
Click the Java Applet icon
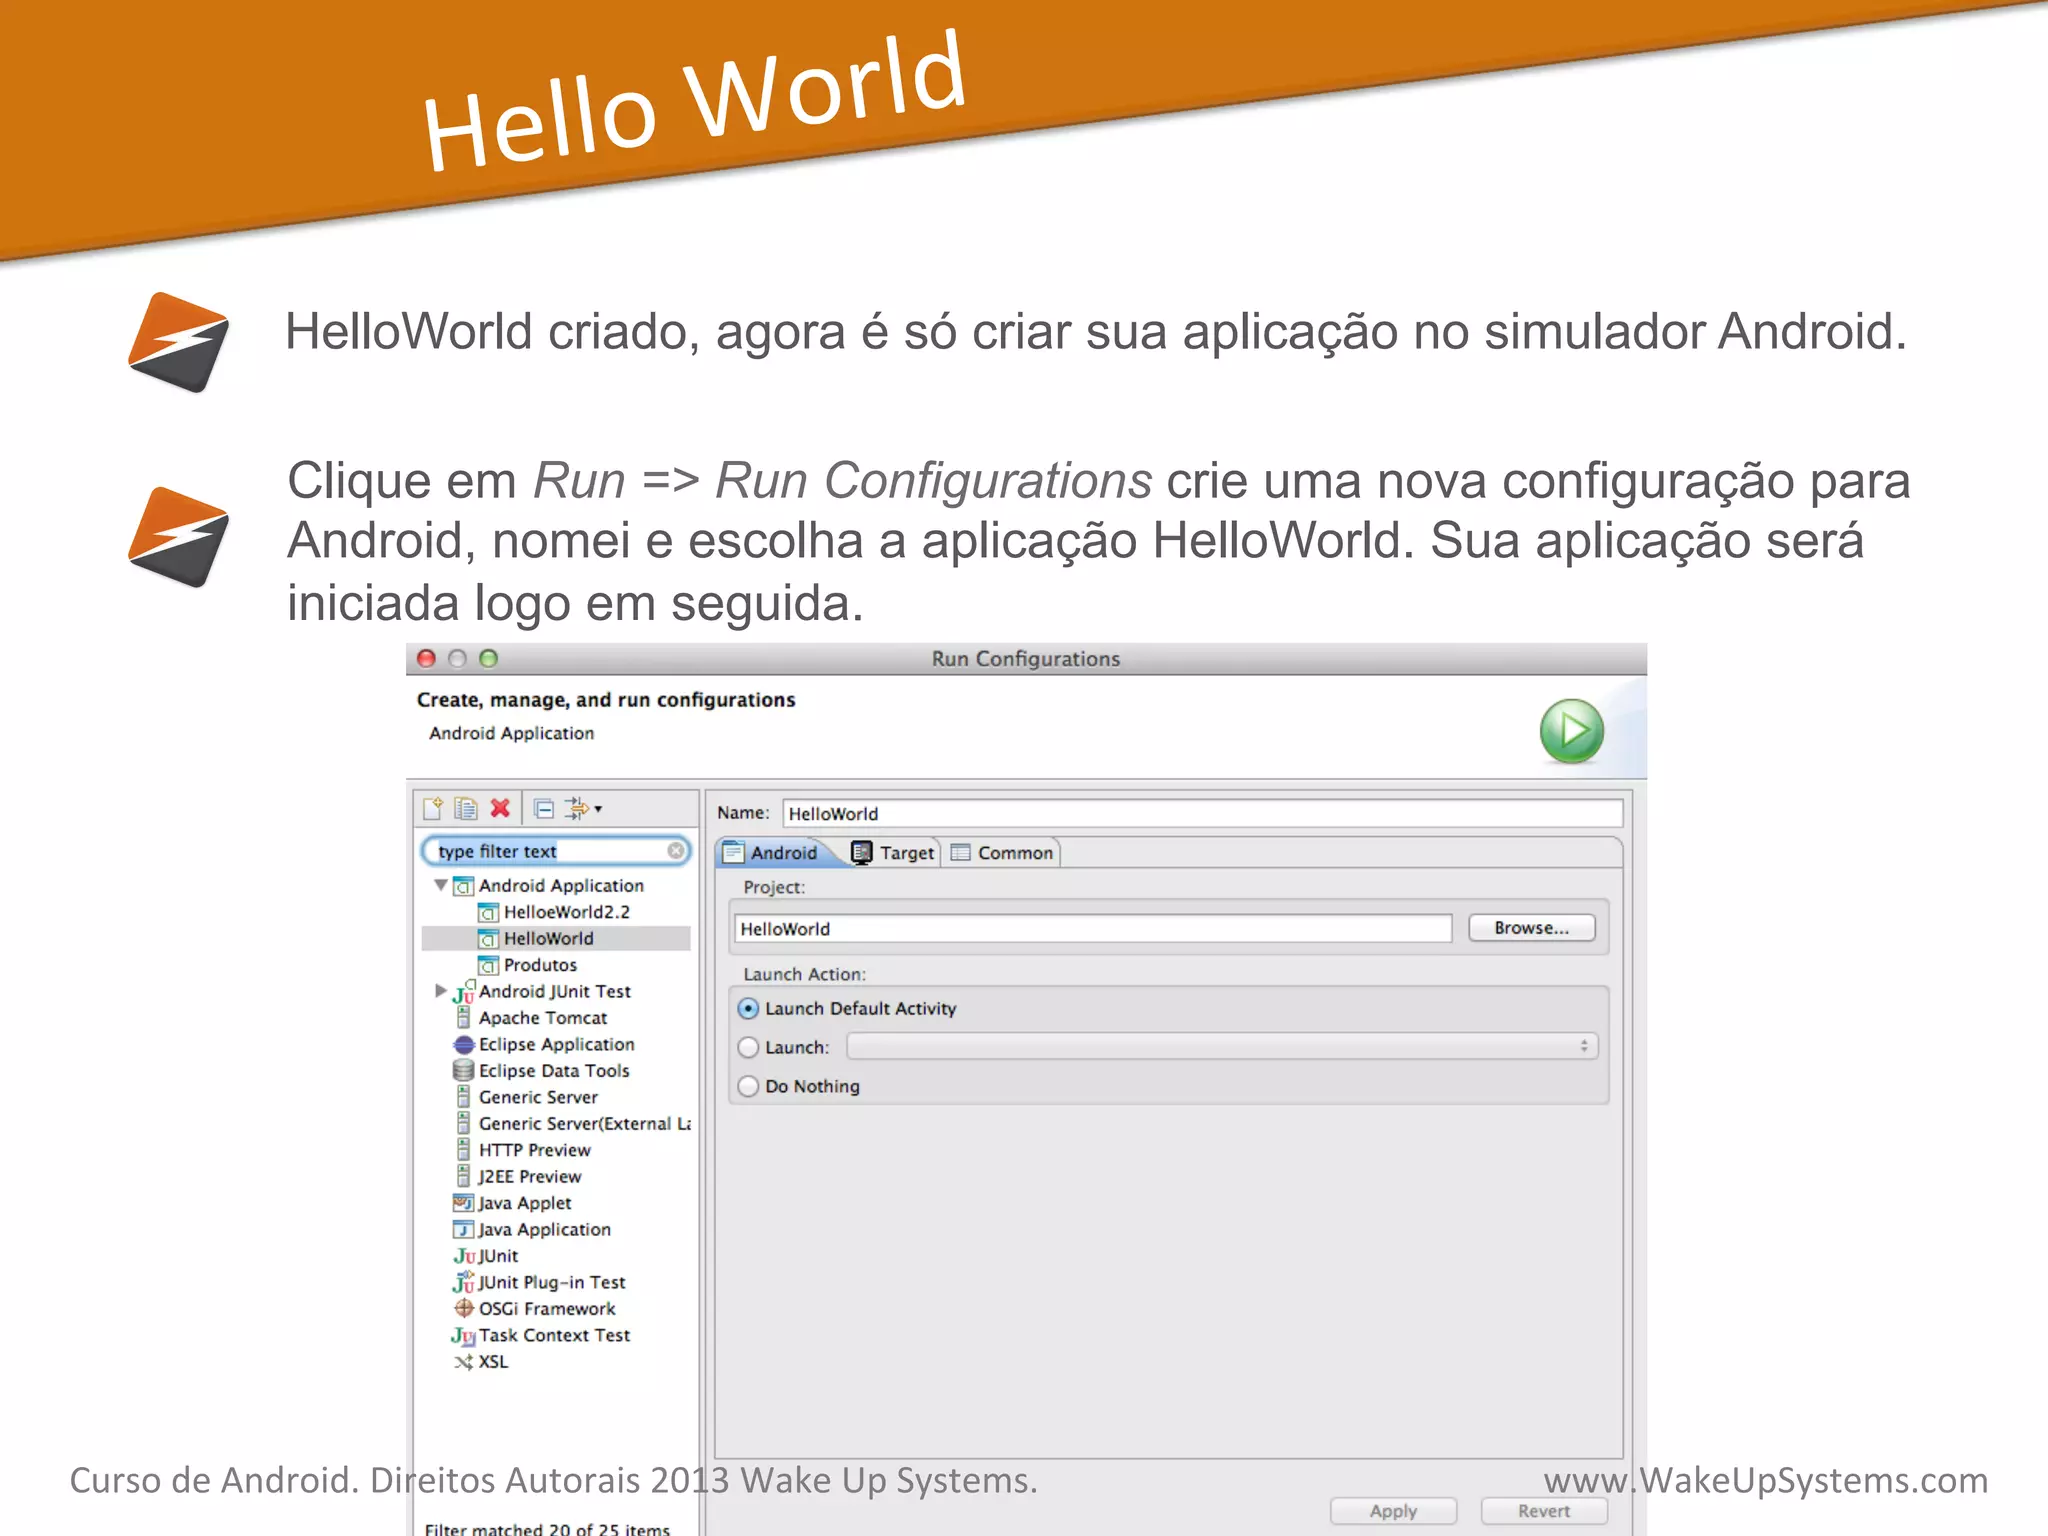[463, 1203]
